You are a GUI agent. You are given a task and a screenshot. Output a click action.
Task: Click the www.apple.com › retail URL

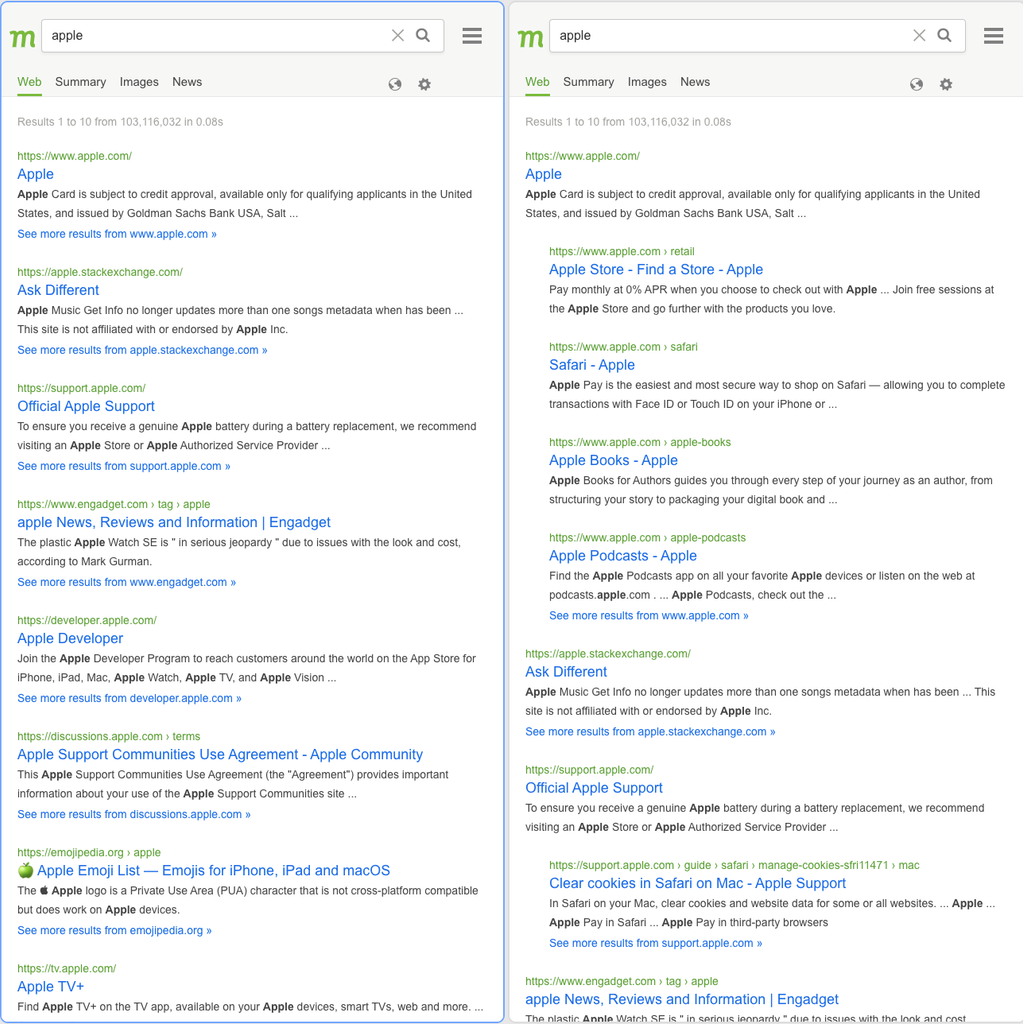622,252
